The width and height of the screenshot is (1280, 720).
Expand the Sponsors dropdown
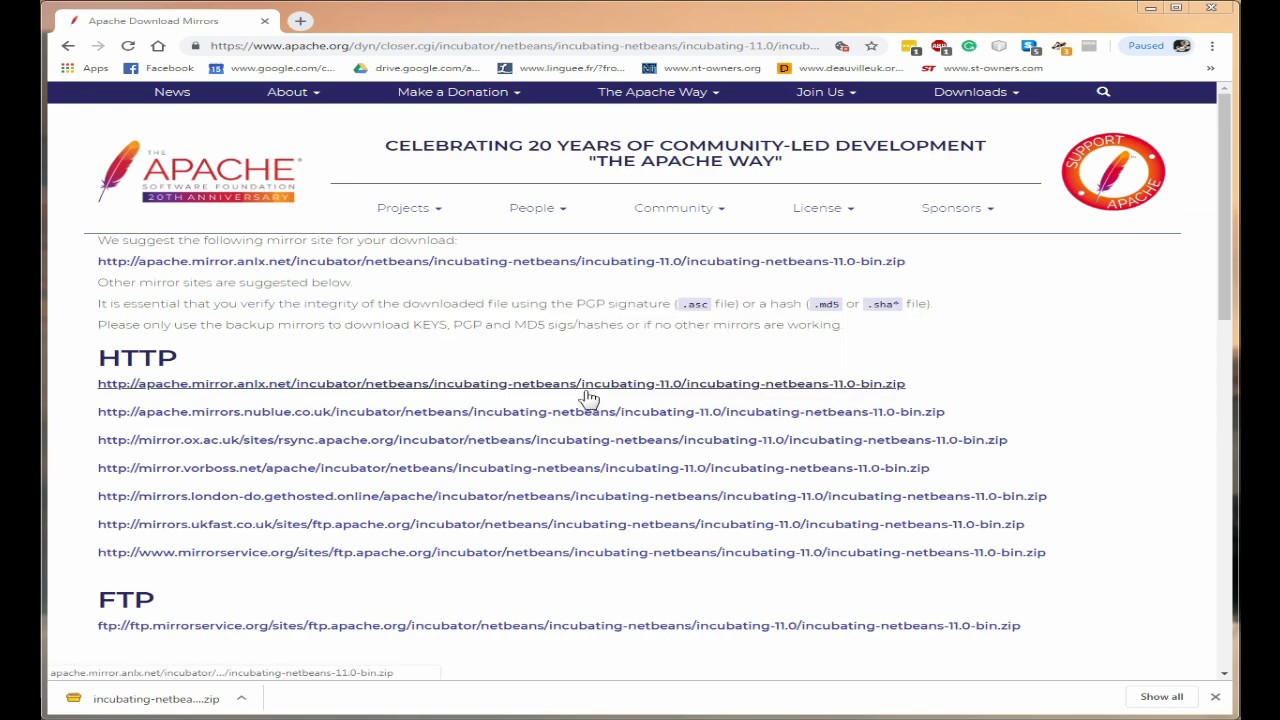coord(958,208)
